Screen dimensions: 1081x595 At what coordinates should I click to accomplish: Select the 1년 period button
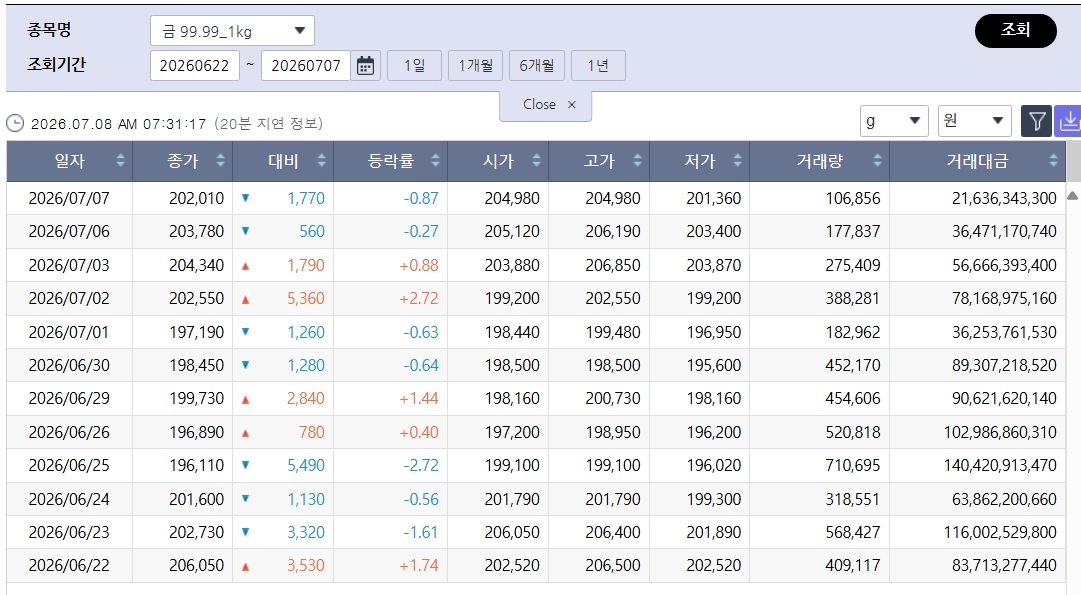coord(598,65)
